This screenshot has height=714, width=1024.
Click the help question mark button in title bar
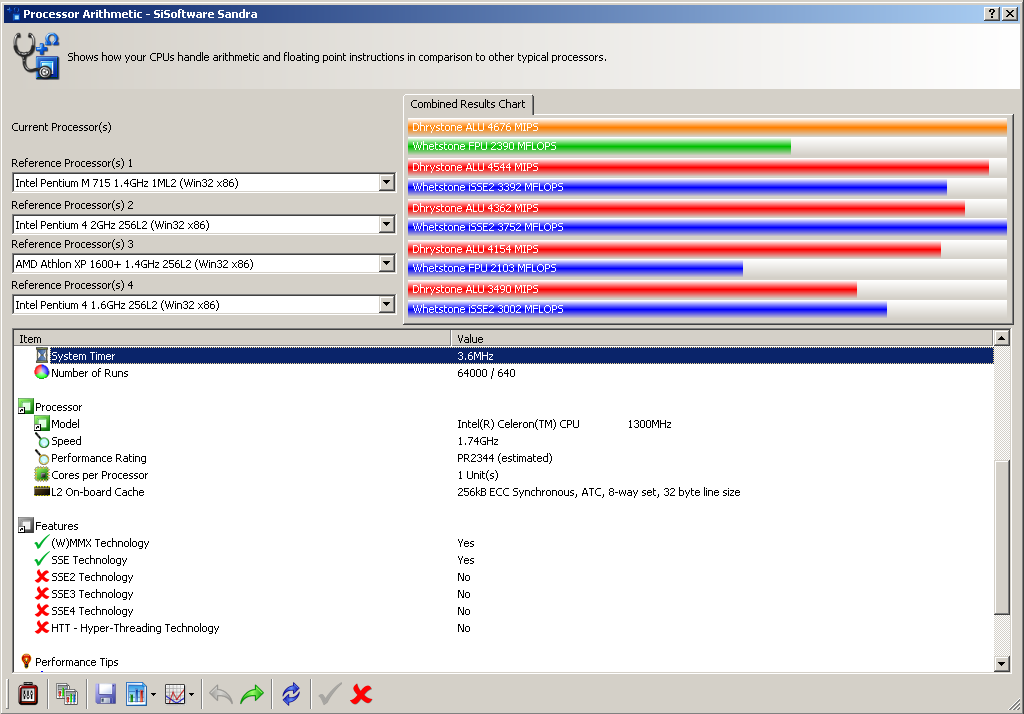point(991,14)
